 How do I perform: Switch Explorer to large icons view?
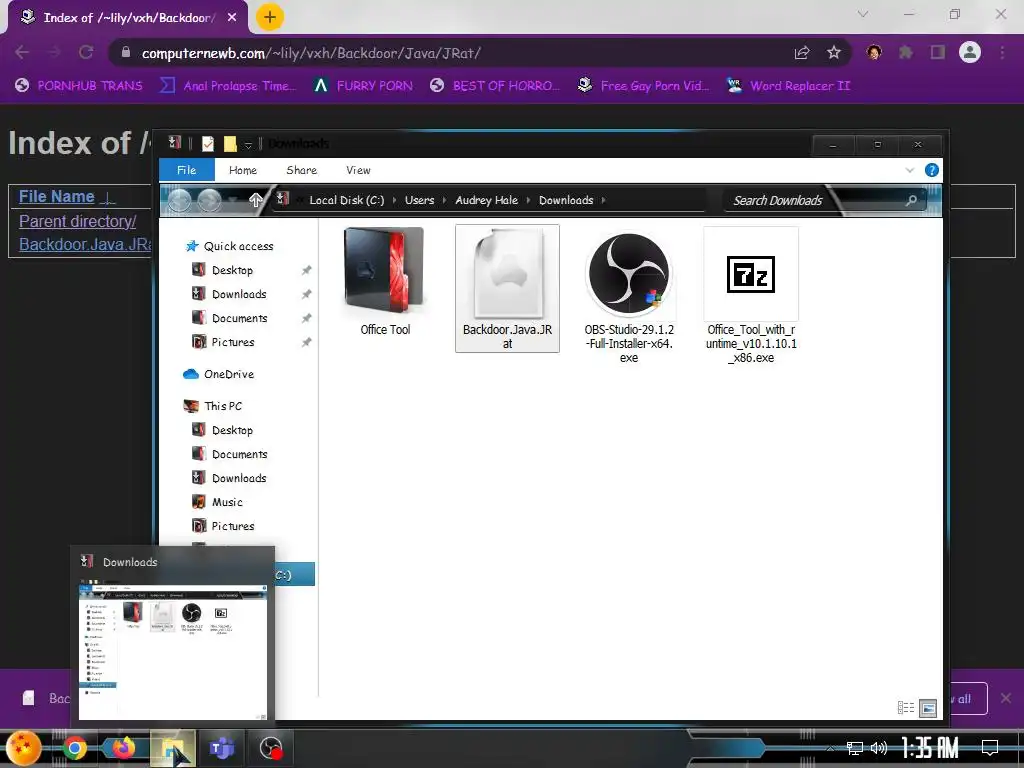928,707
